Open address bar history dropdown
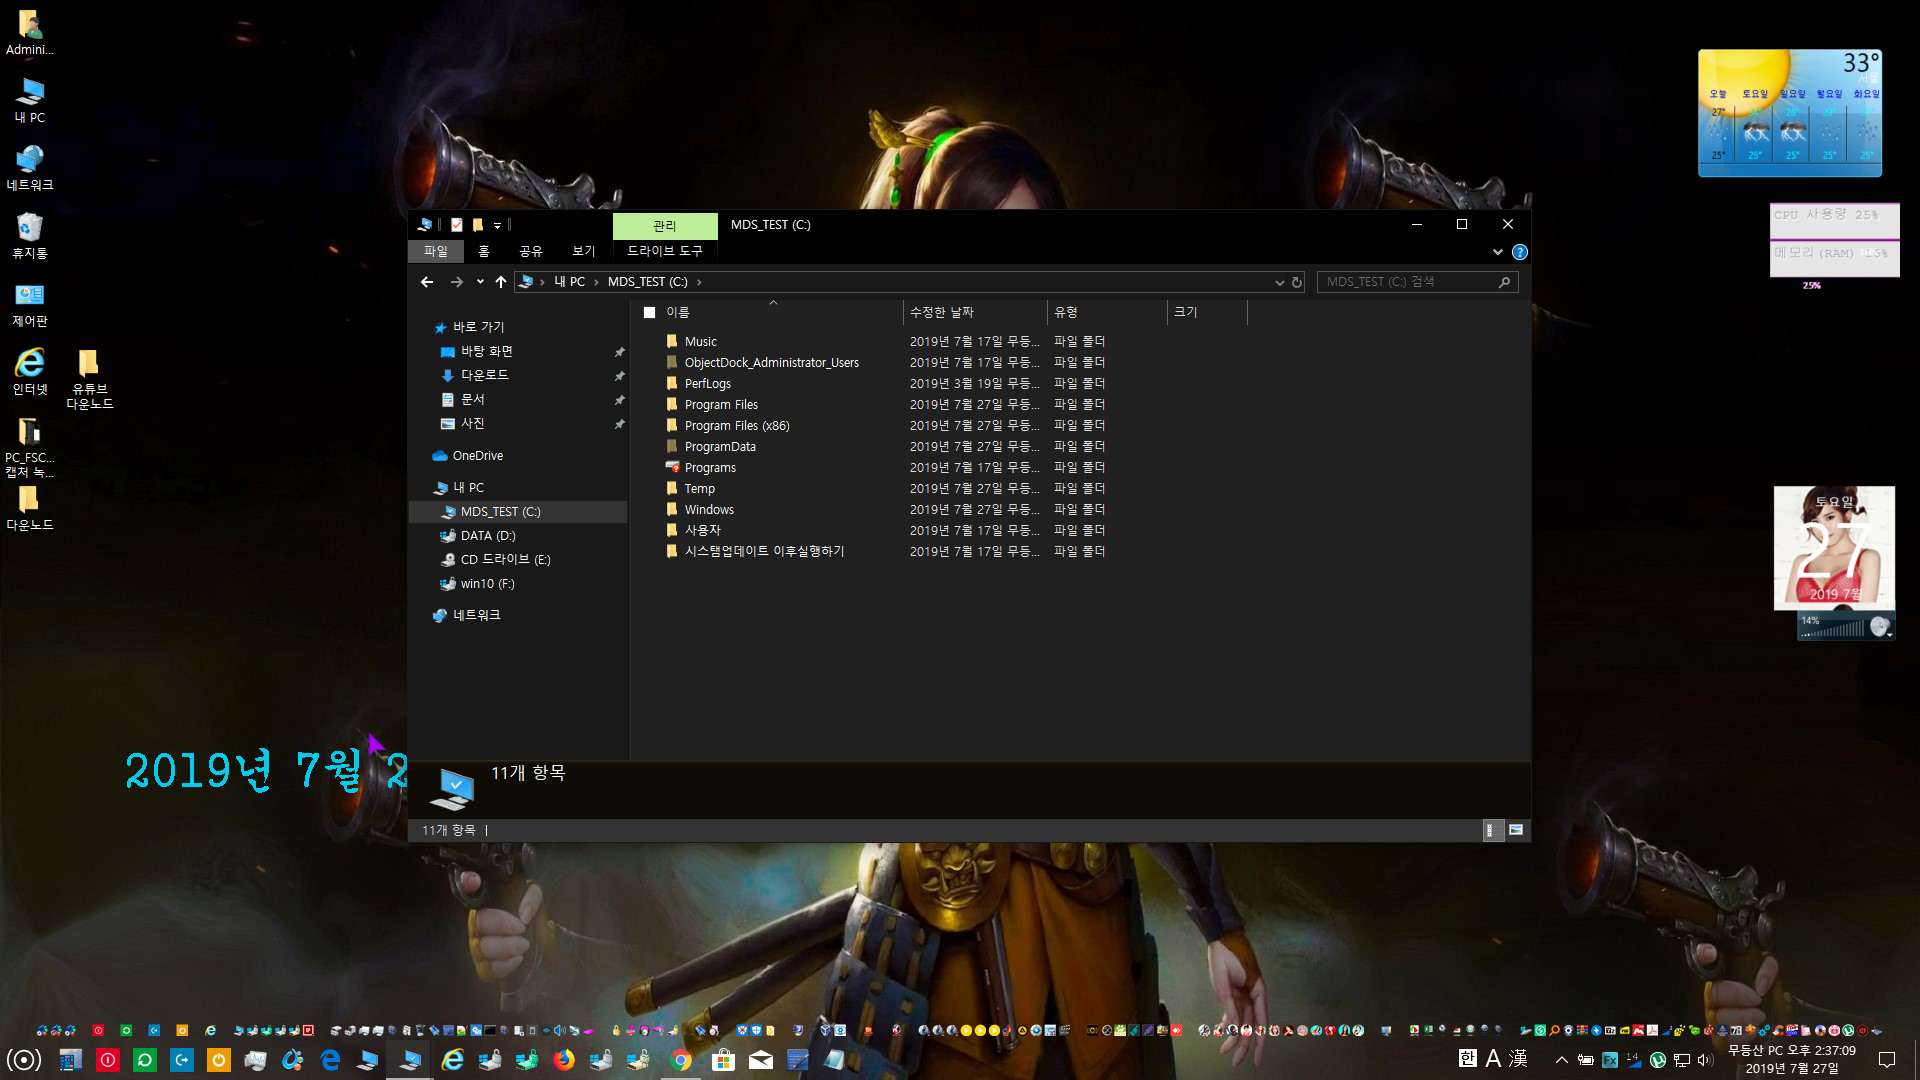Screen dimensions: 1920x1080 click(x=1279, y=283)
